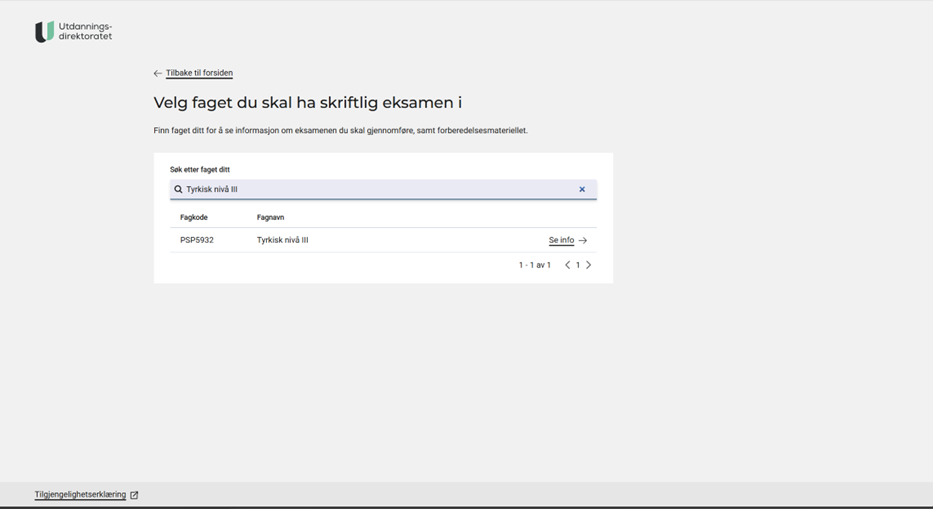The height and width of the screenshot is (509, 933).
Task: Open the Tilbake til forsiden link
Action: [199, 73]
